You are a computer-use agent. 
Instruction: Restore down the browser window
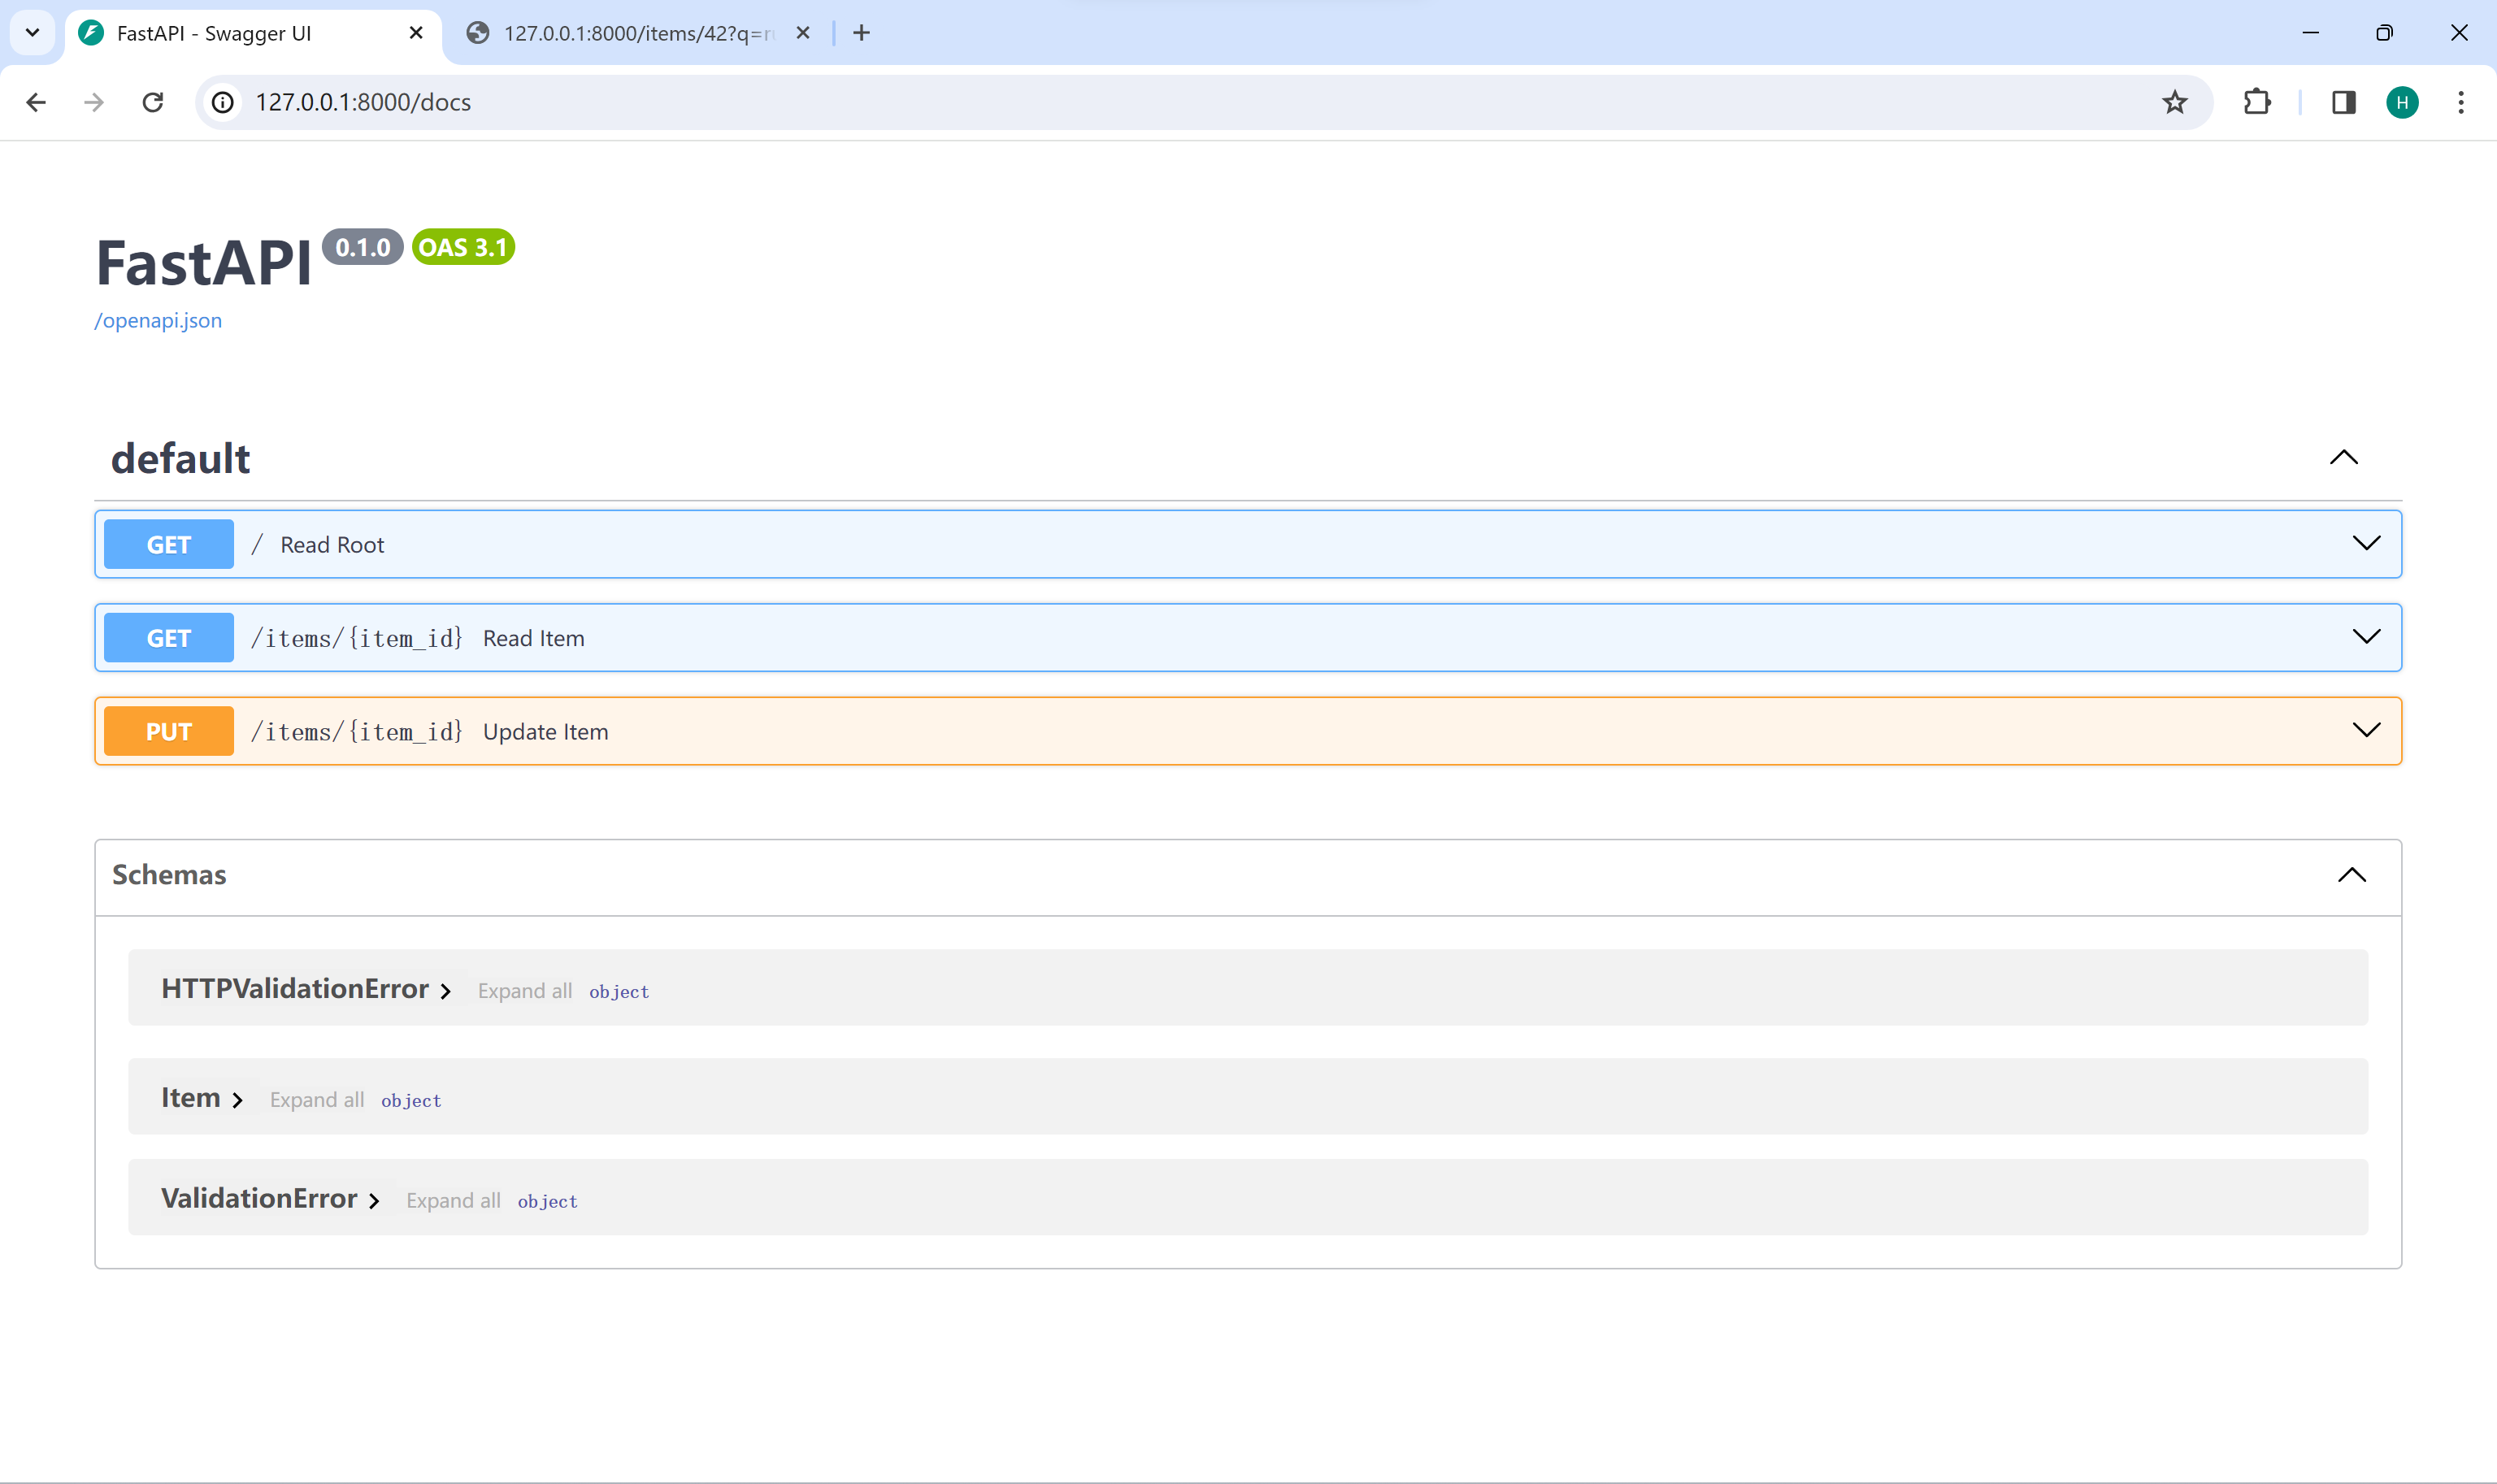pyautogui.click(x=2384, y=33)
